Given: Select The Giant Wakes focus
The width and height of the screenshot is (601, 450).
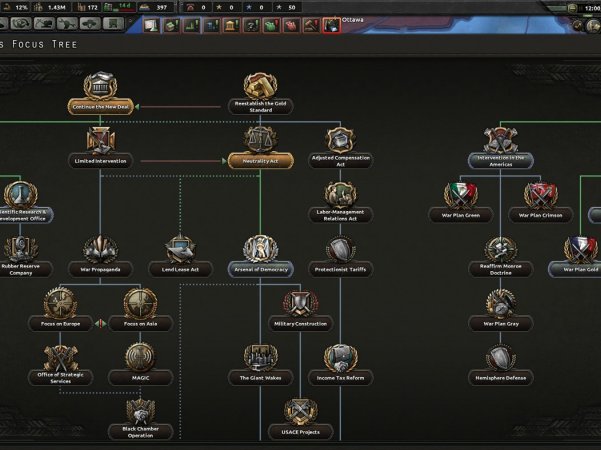Looking at the screenshot, I should click(x=261, y=378).
